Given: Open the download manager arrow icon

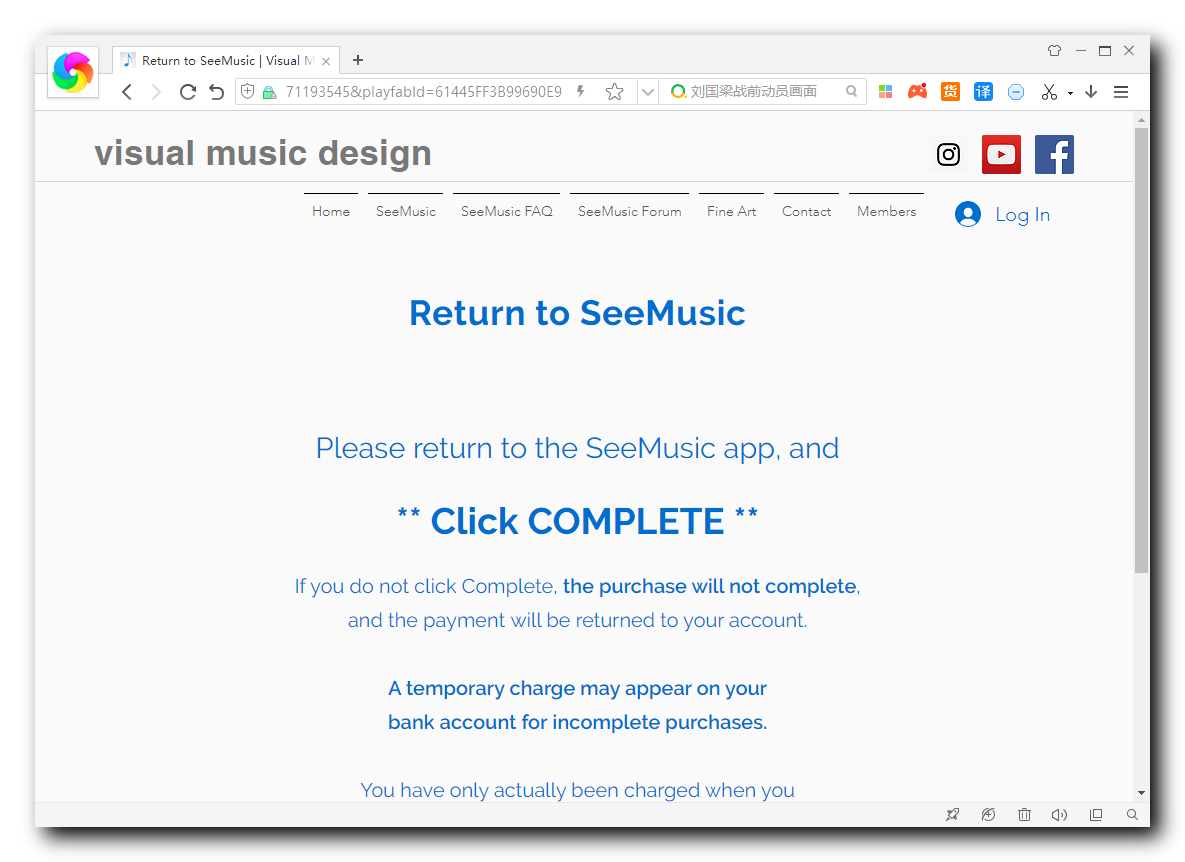Looking at the screenshot, I should tap(1090, 91).
